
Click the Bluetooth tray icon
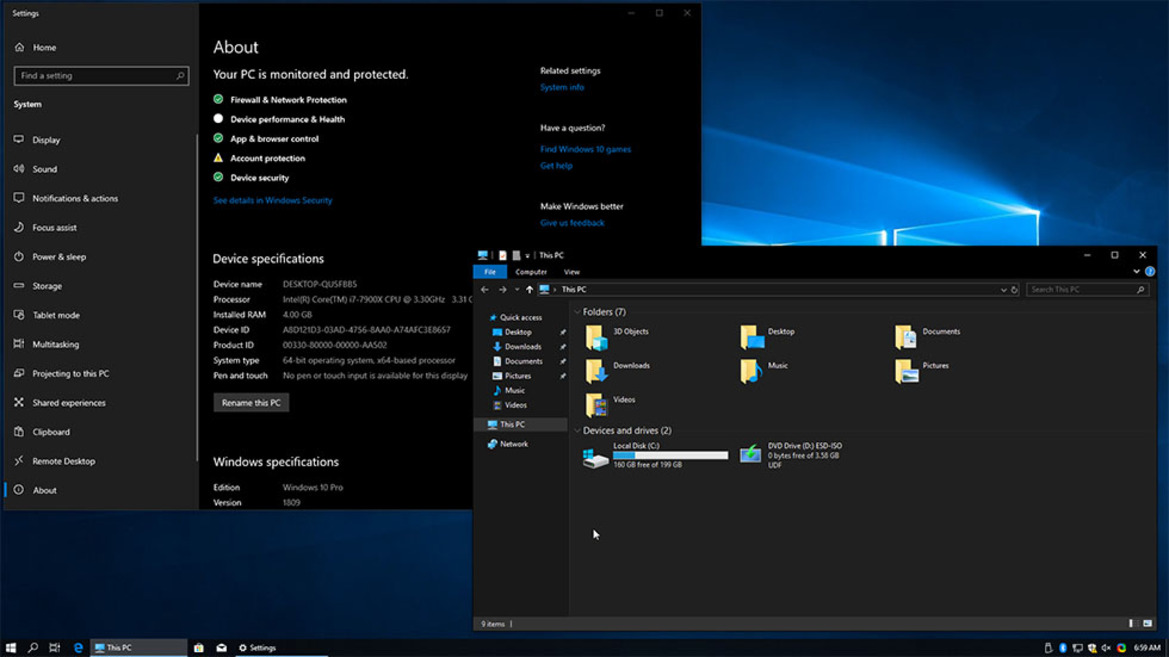coord(1062,647)
